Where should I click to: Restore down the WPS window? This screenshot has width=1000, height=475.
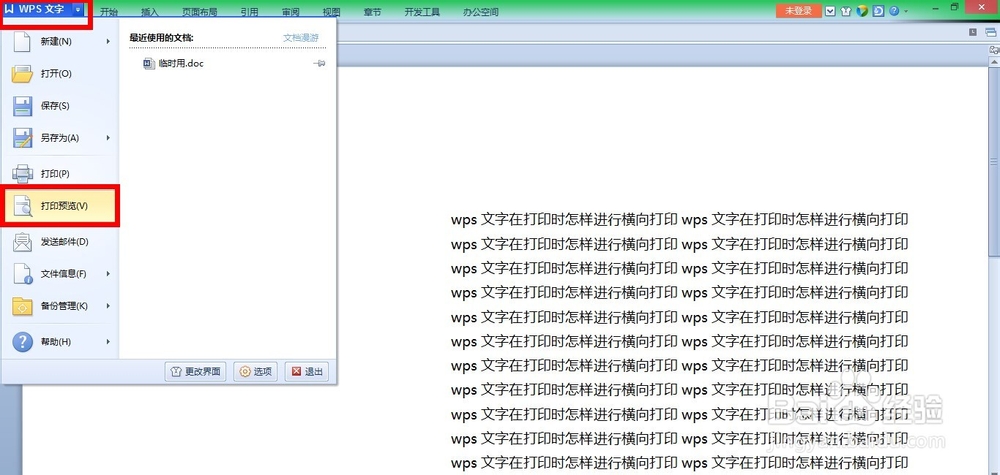(x=955, y=8)
